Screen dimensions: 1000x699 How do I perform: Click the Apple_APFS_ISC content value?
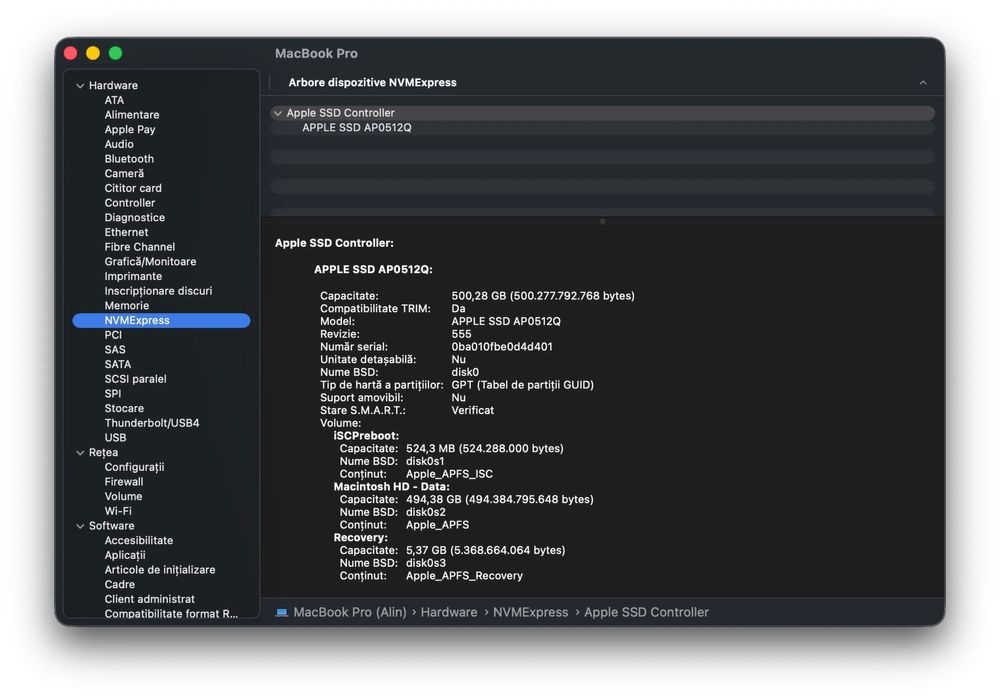[x=450, y=474]
